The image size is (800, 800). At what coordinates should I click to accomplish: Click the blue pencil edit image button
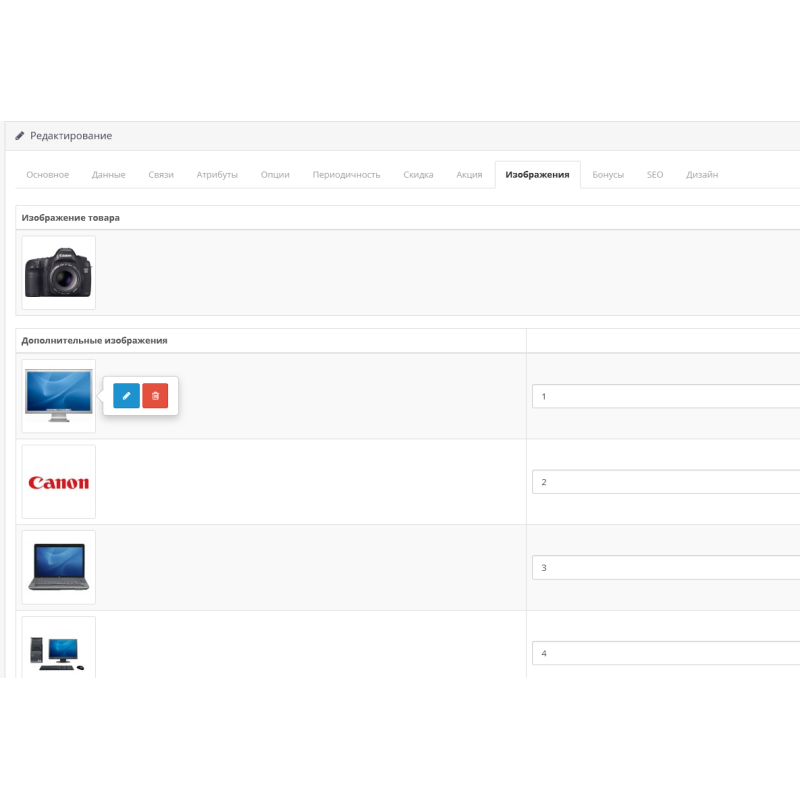click(126, 396)
